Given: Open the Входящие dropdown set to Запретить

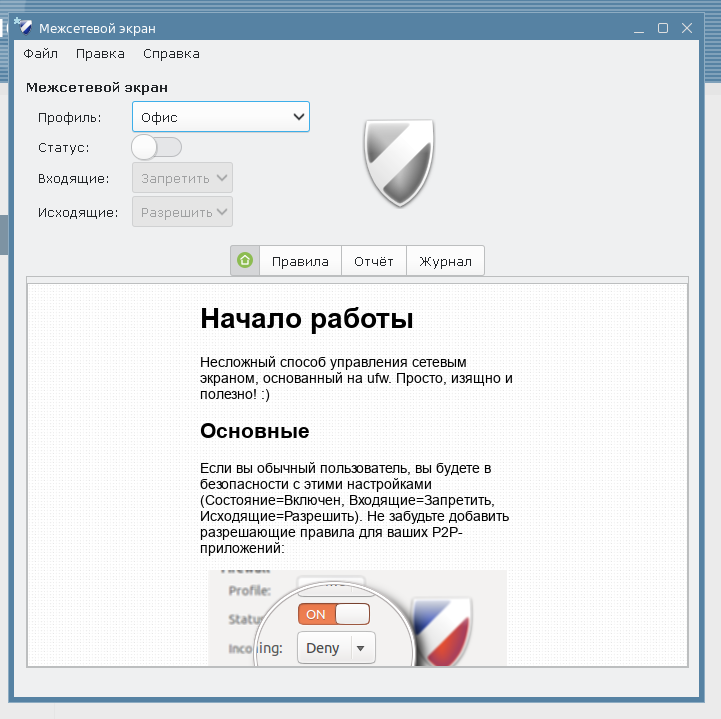Looking at the screenshot, I should coord(182,178).
